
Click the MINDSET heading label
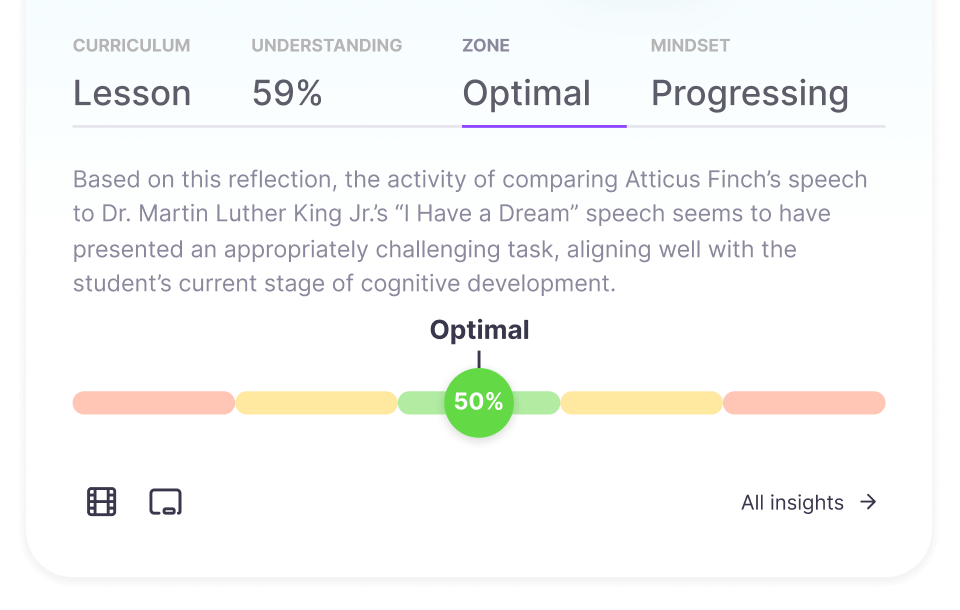click(x=690, y=45)
